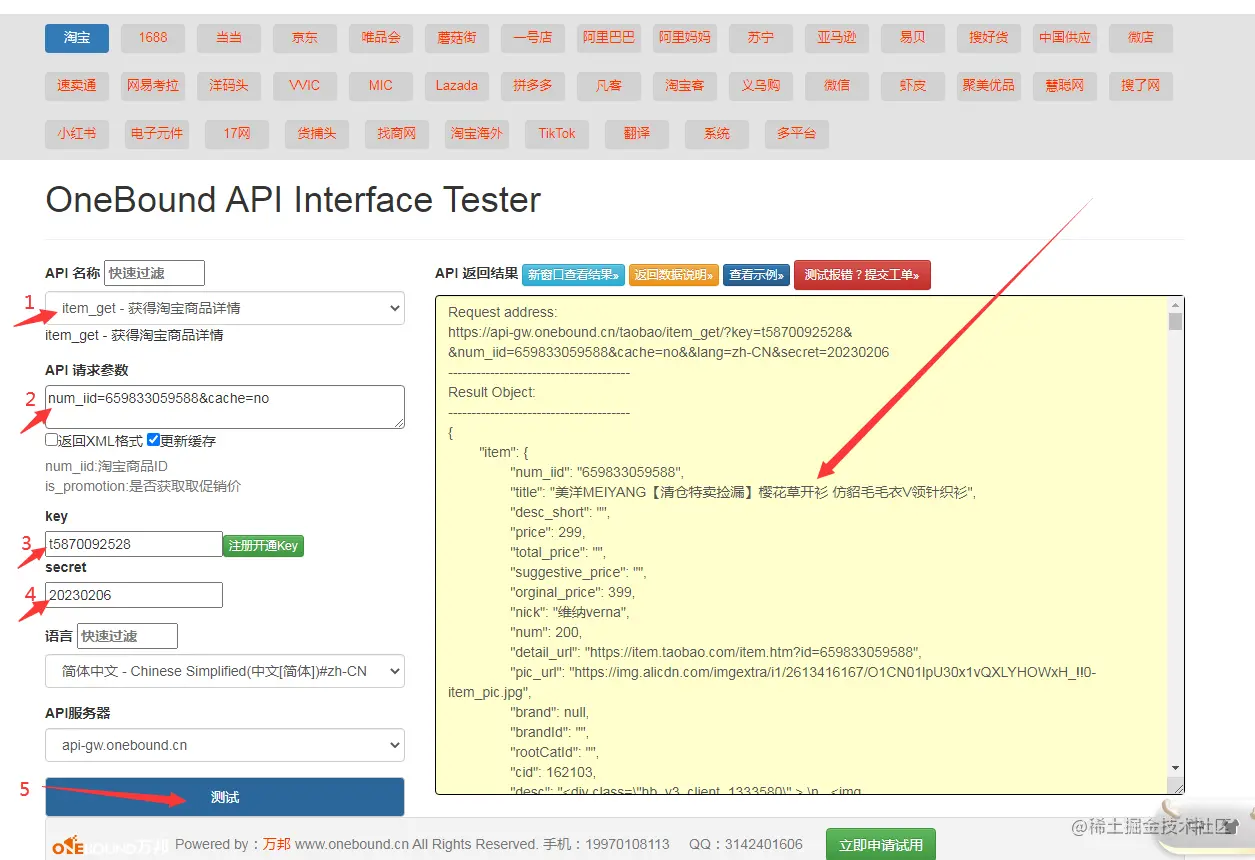
Task: Switch to the 小红书 tab
Action: point(77,134)
